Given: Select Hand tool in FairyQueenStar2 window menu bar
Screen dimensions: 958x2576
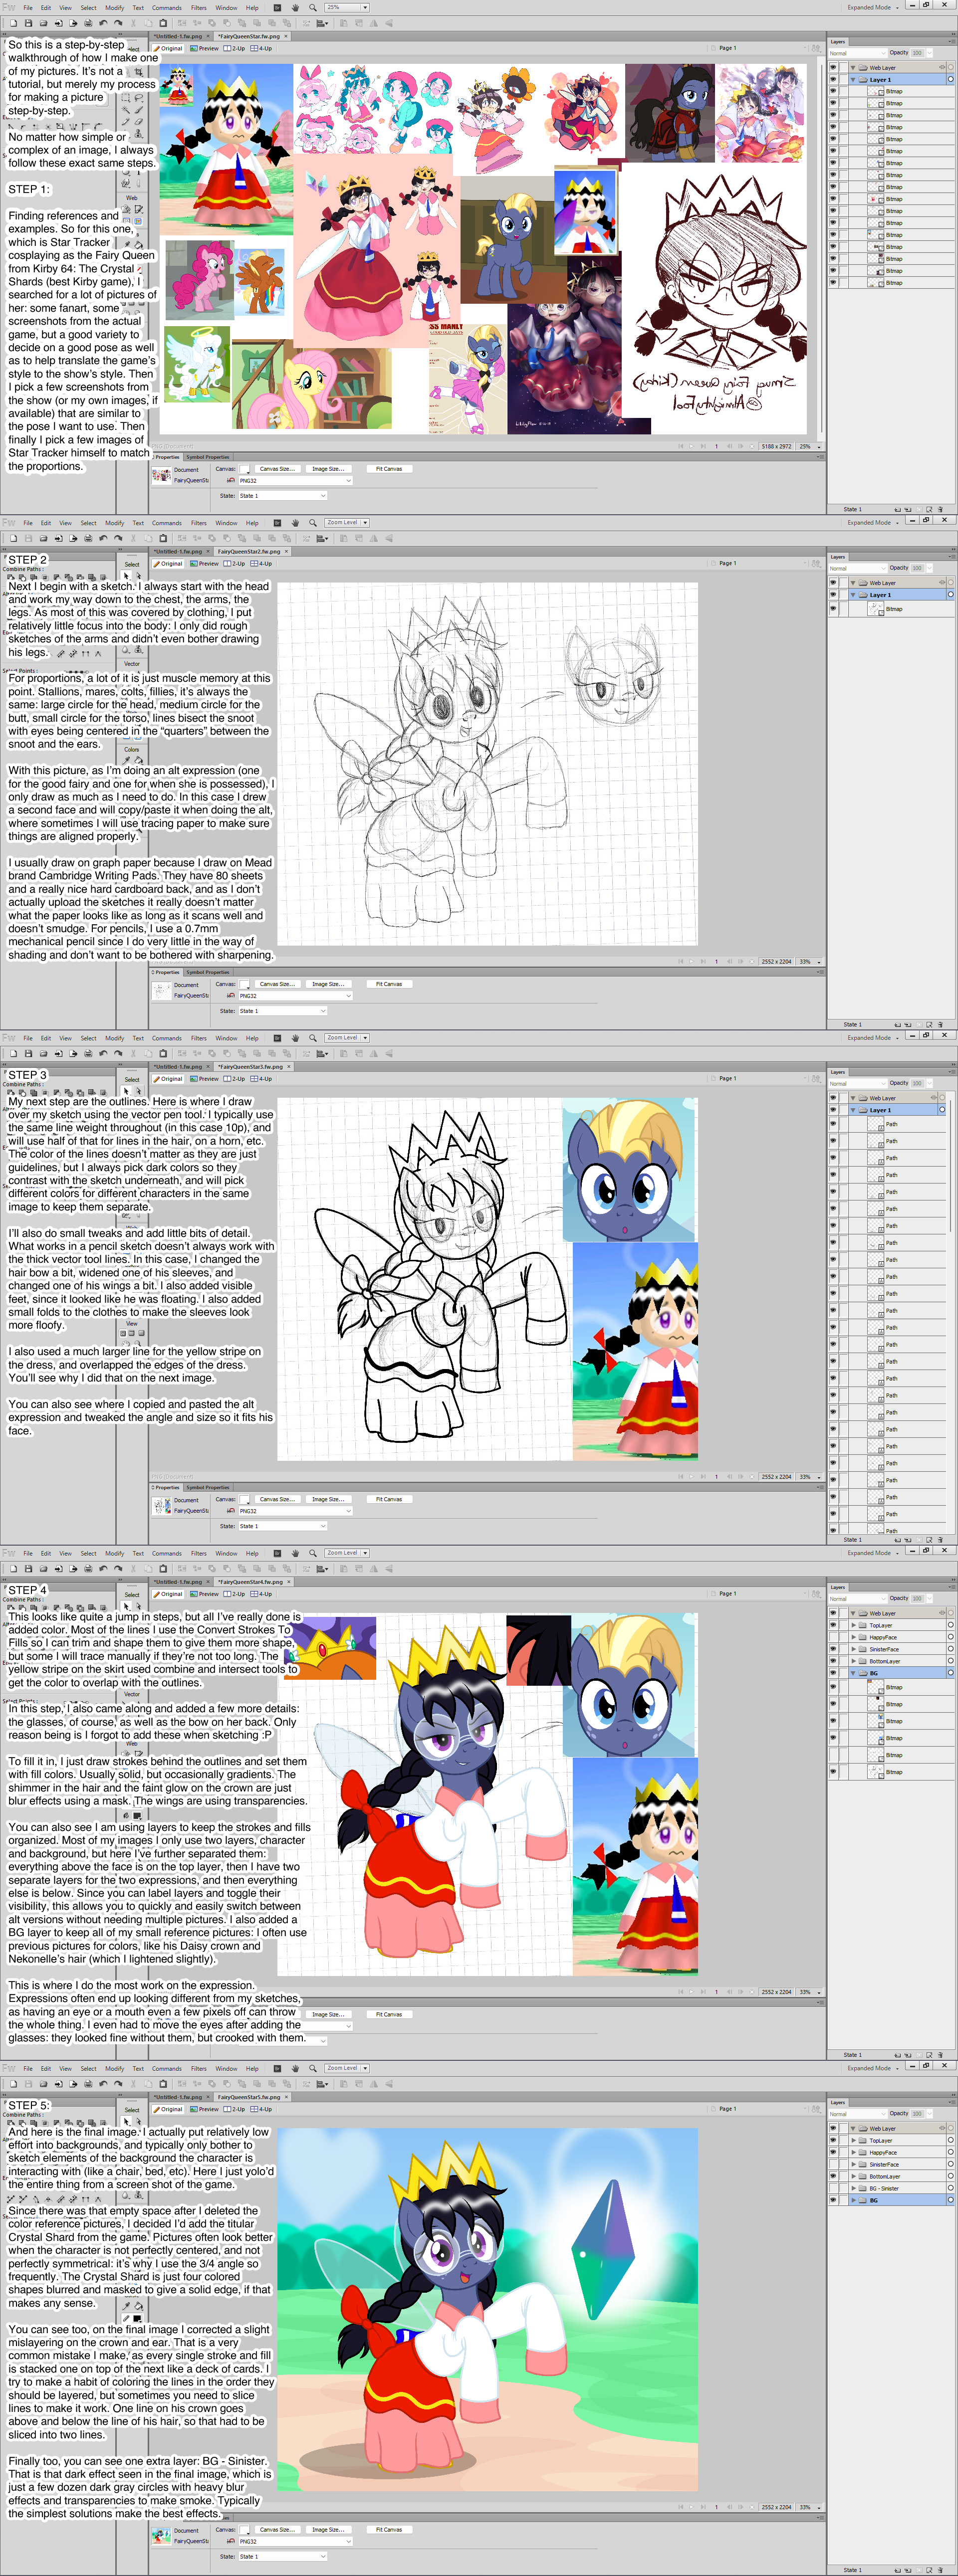Looking at the screenshot, I should (x=295, y=522).
